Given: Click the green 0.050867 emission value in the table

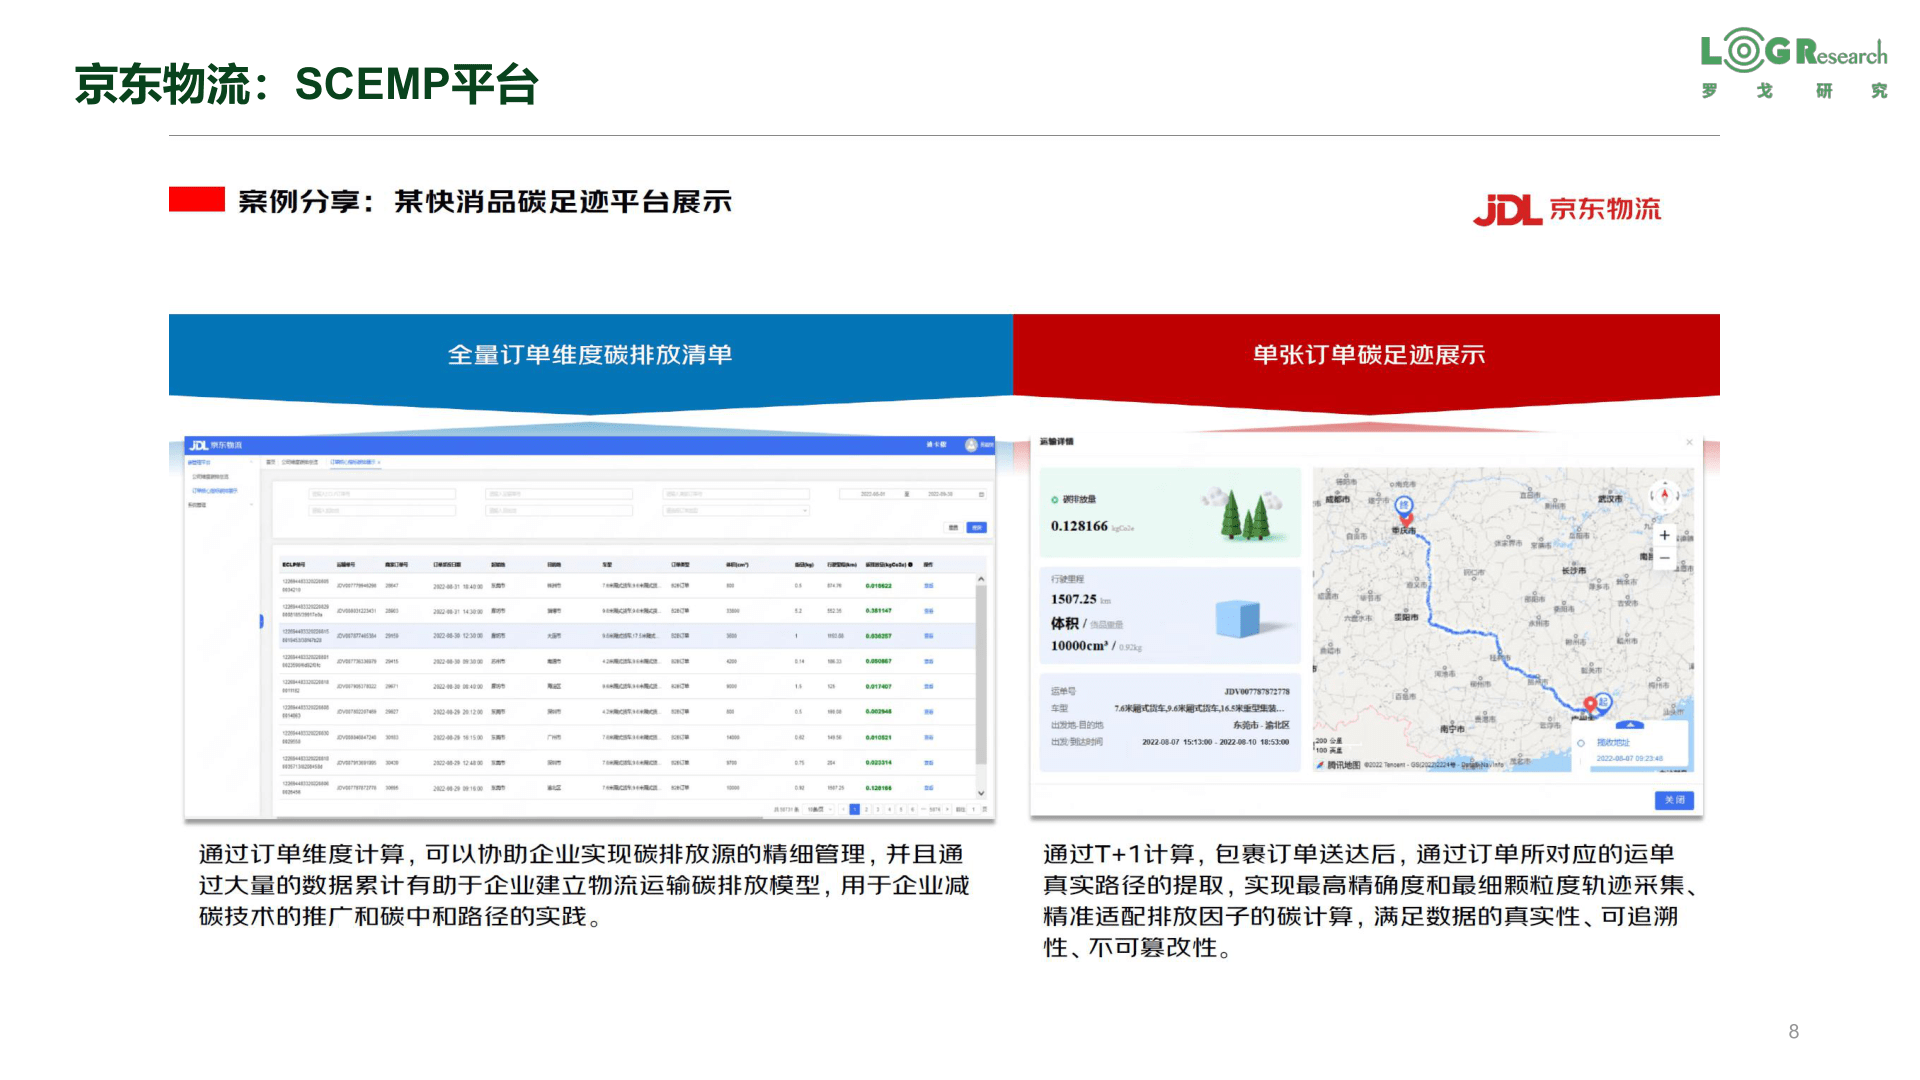Looking at the screenshot, I should (x=879, y=661).
